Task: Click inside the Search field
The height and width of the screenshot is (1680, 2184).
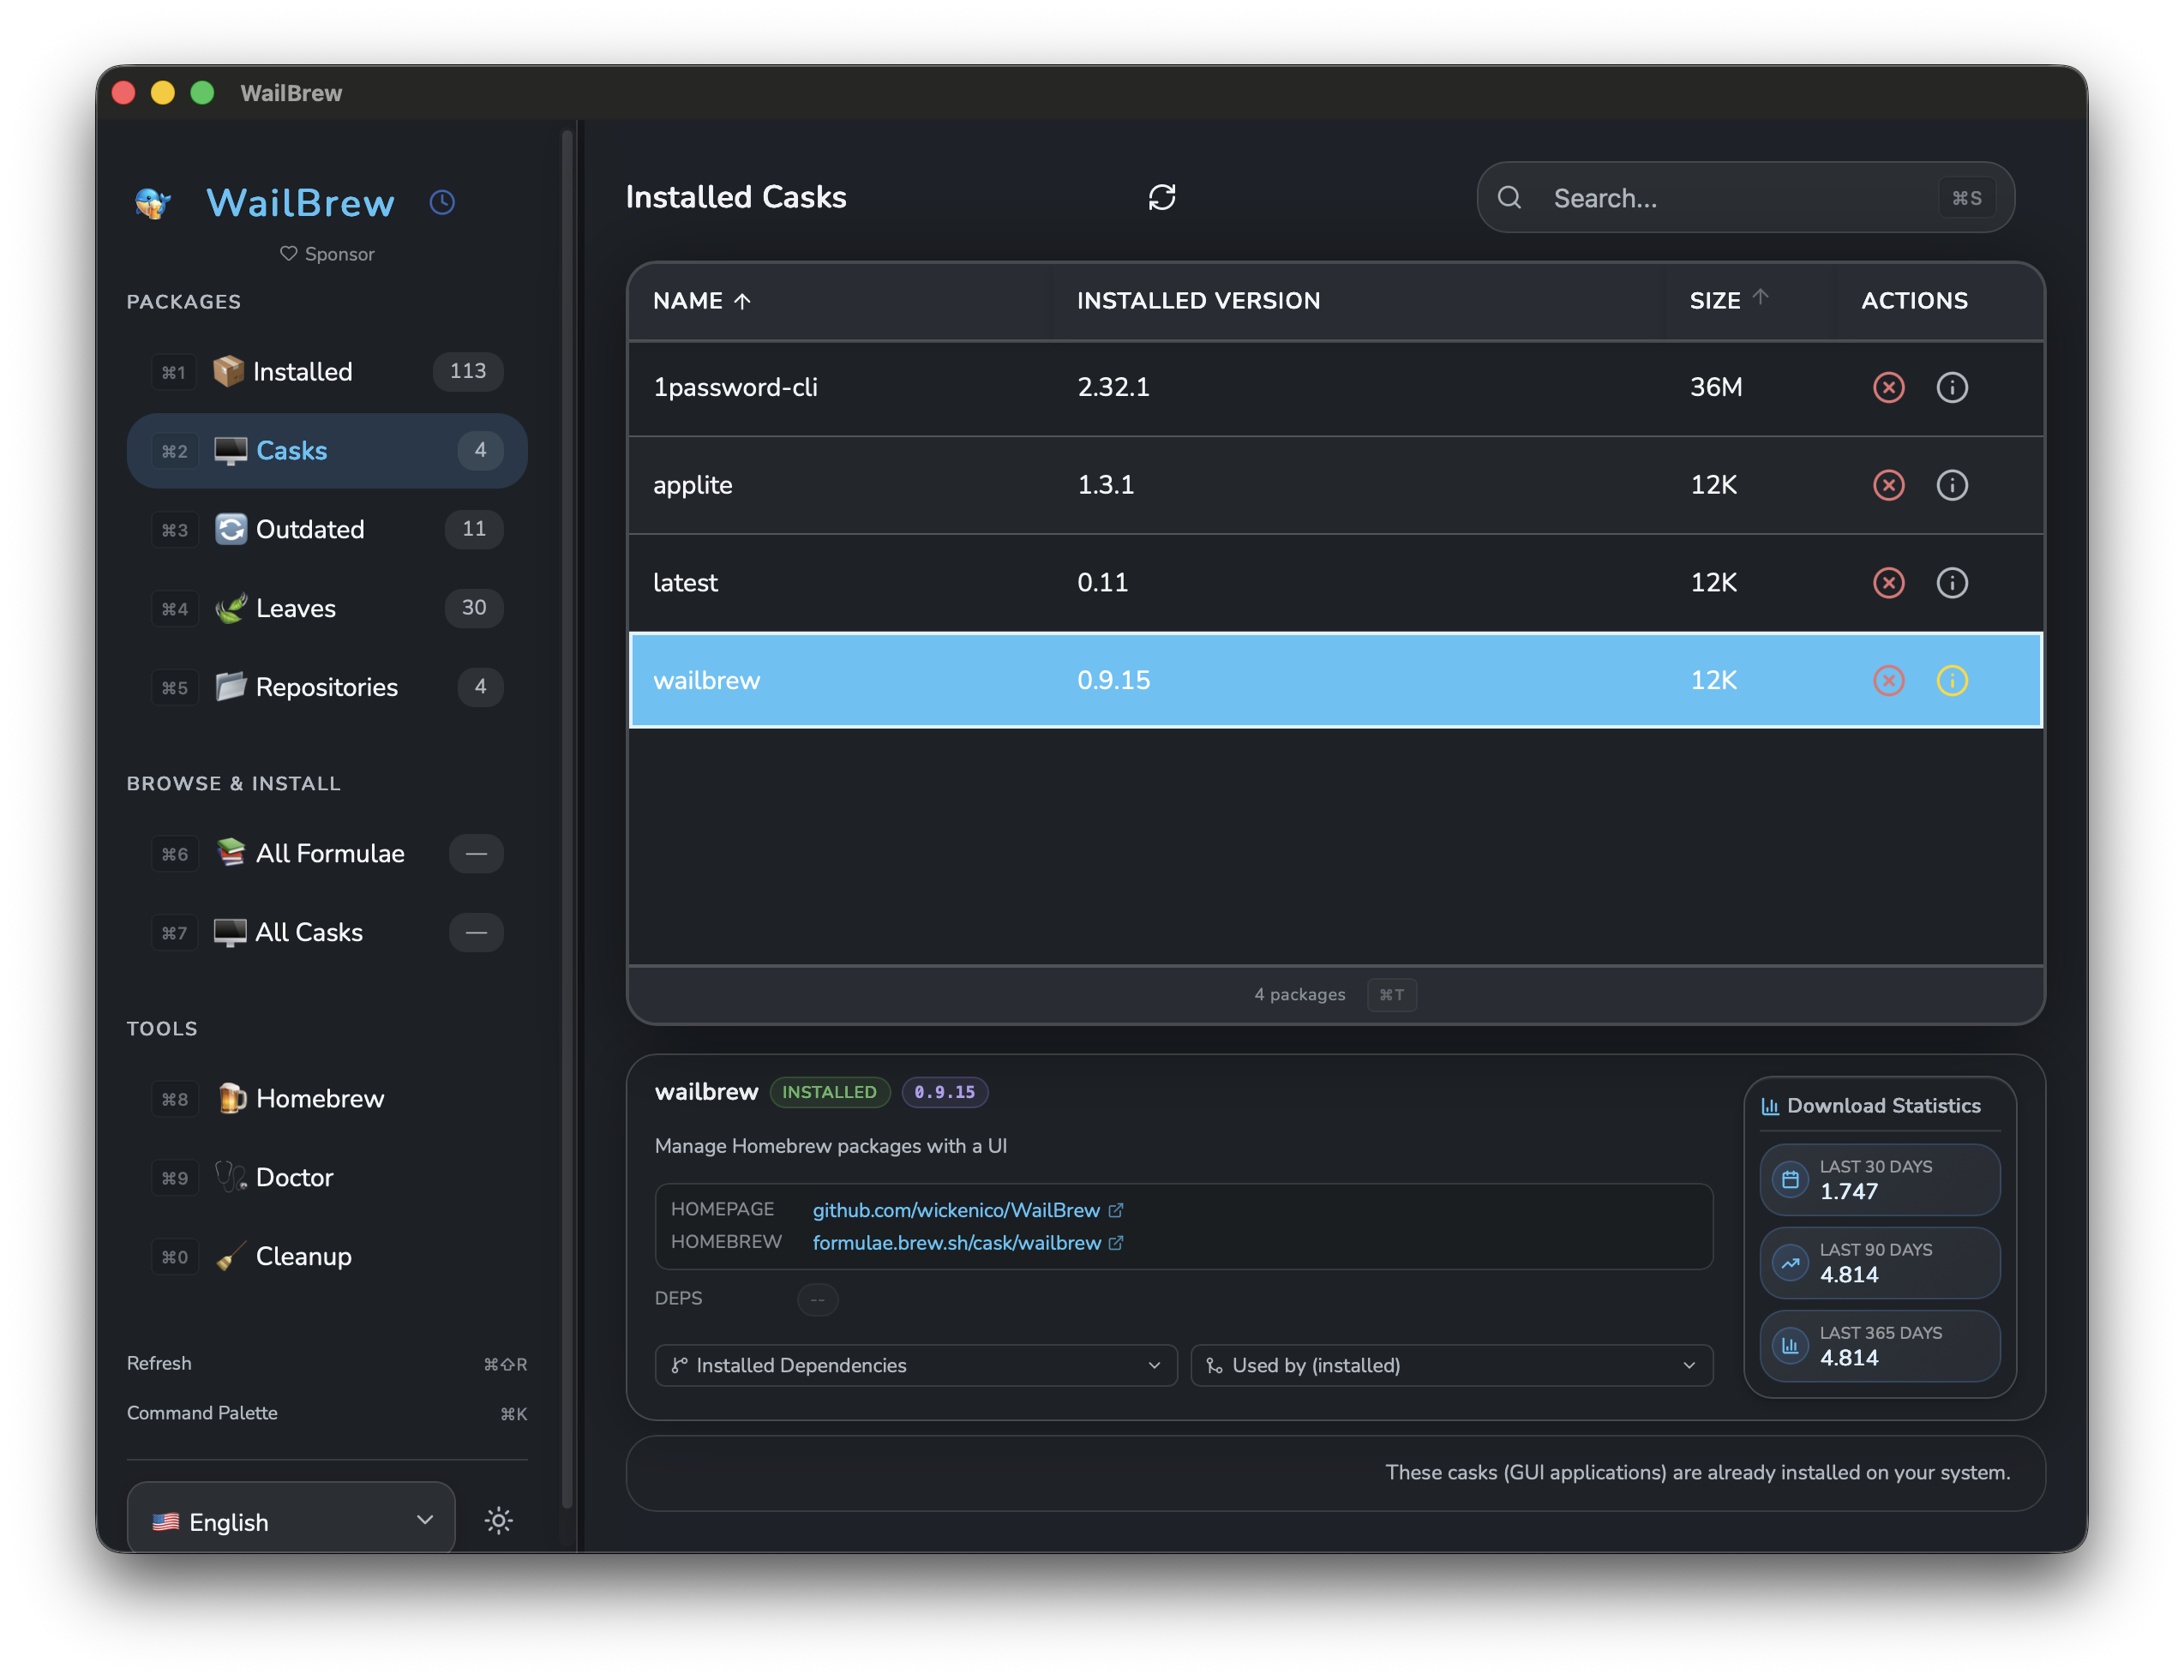Action: pyautogui.click(x=1700, y=198)
